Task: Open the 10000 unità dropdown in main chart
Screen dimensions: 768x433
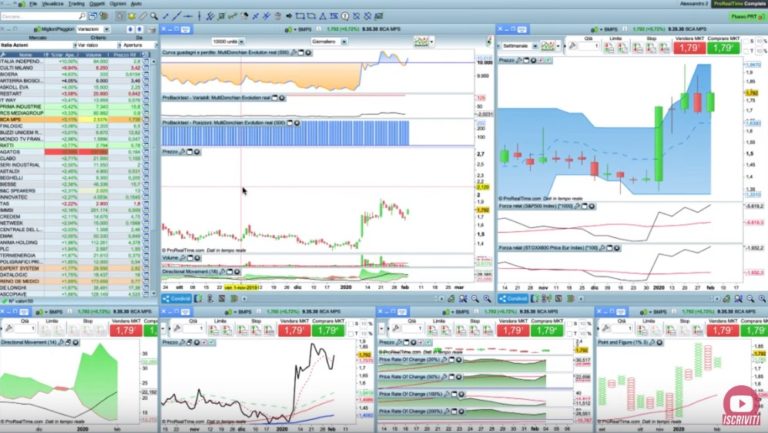Action: coord(228,42)
